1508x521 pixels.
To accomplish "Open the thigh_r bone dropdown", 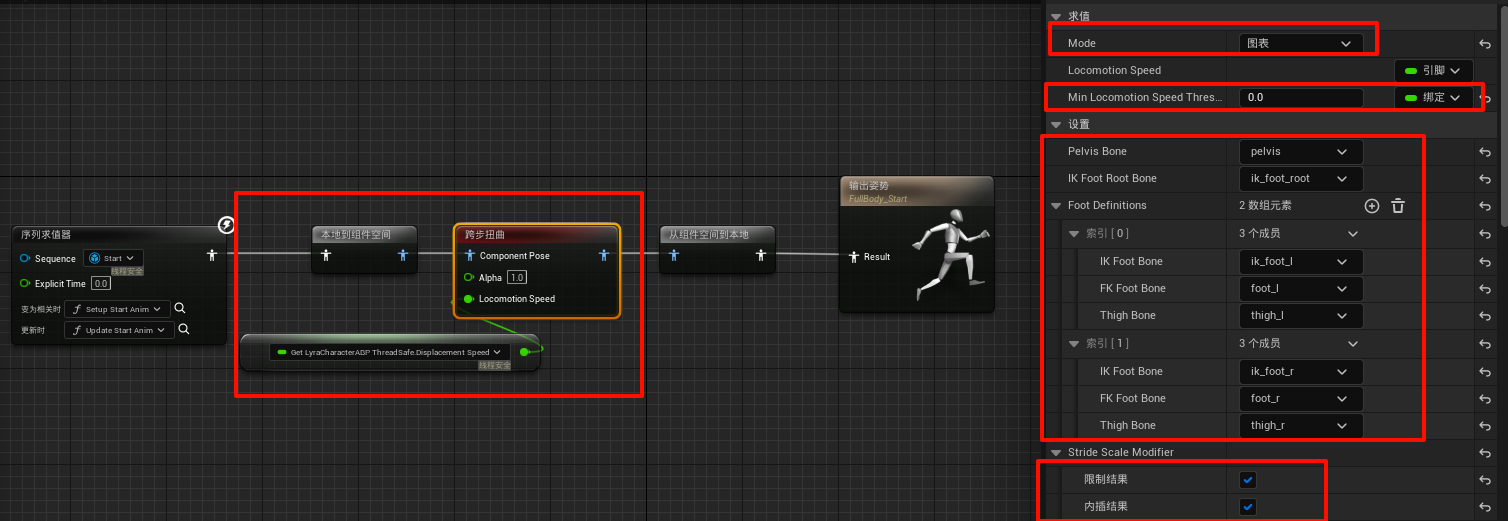I will pos(1301,425).
